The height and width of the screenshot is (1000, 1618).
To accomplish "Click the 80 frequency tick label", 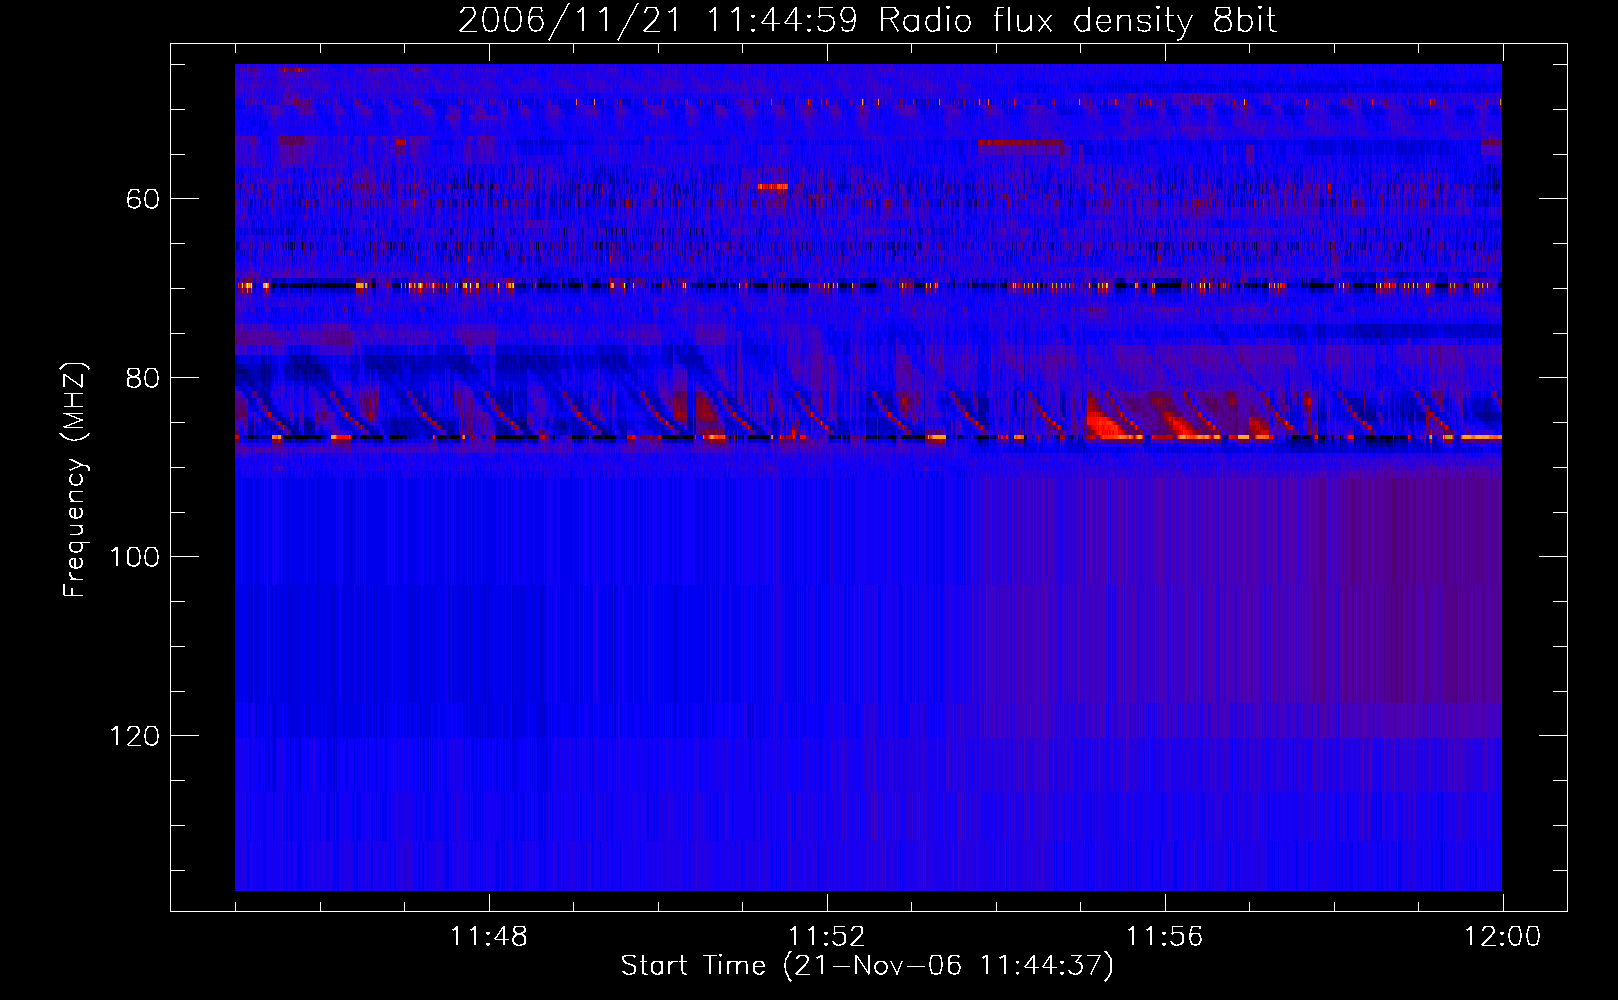I will tap(142, 378).
